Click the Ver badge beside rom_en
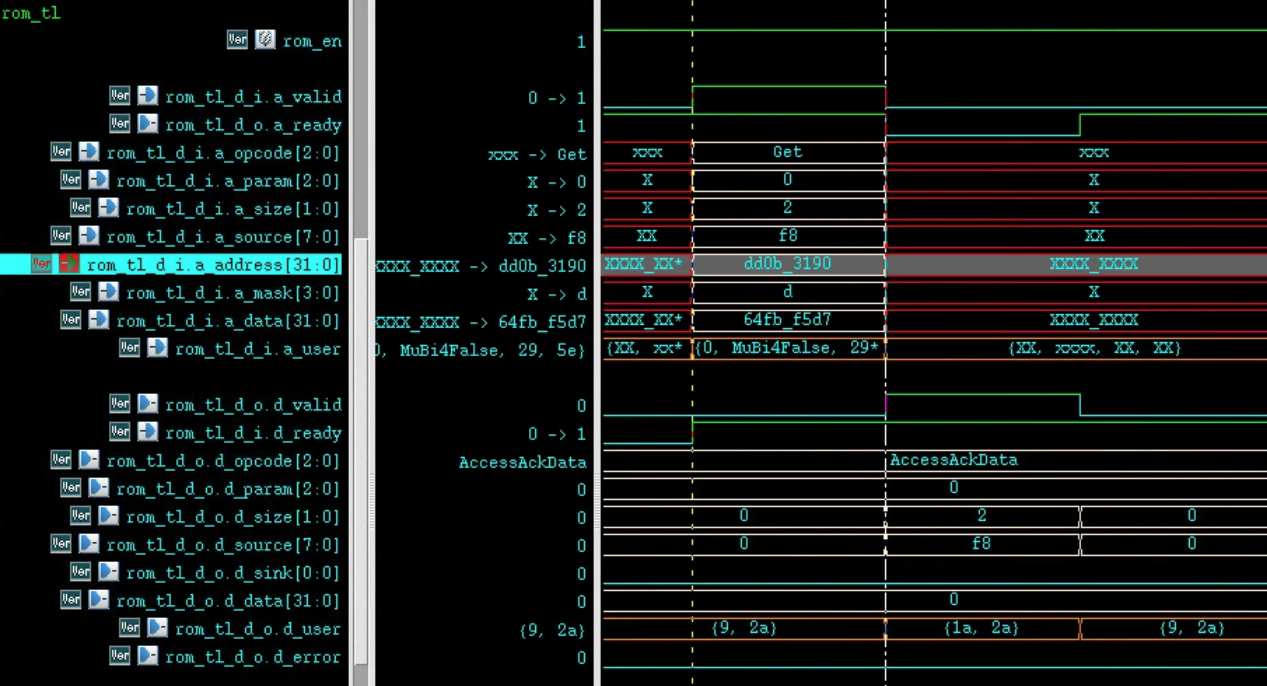 click(237, 40)
